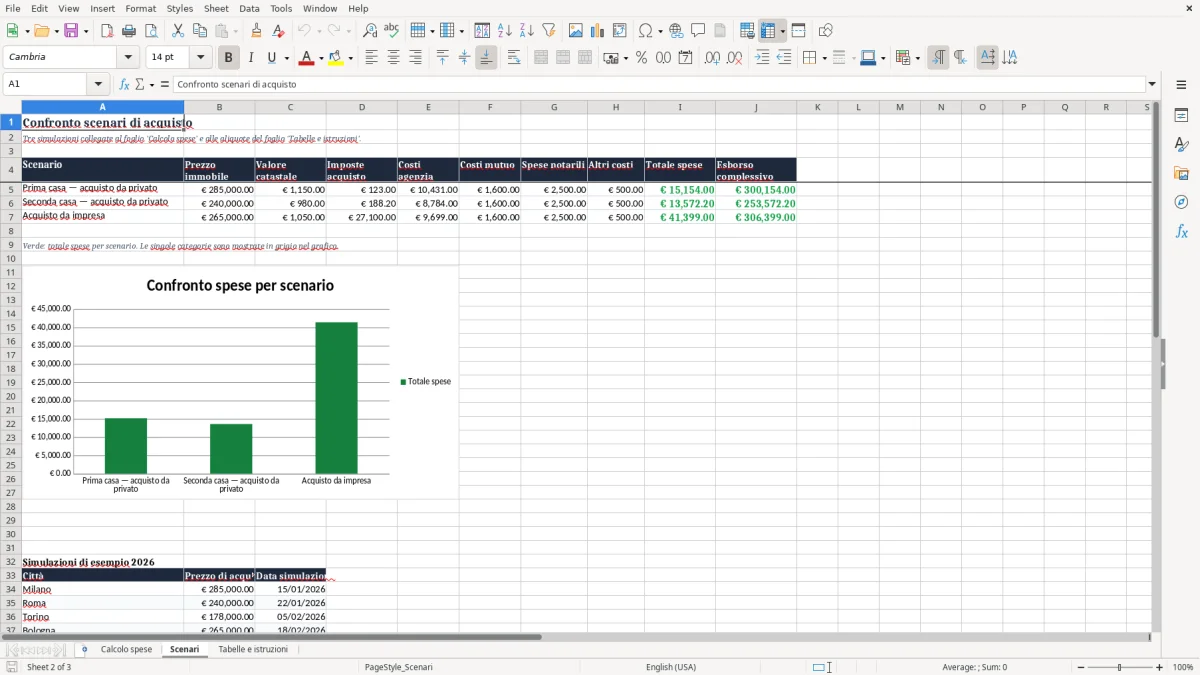Open the Sheet menu
The height and width of the screenshot is (675, 1200).
(216, 8)
